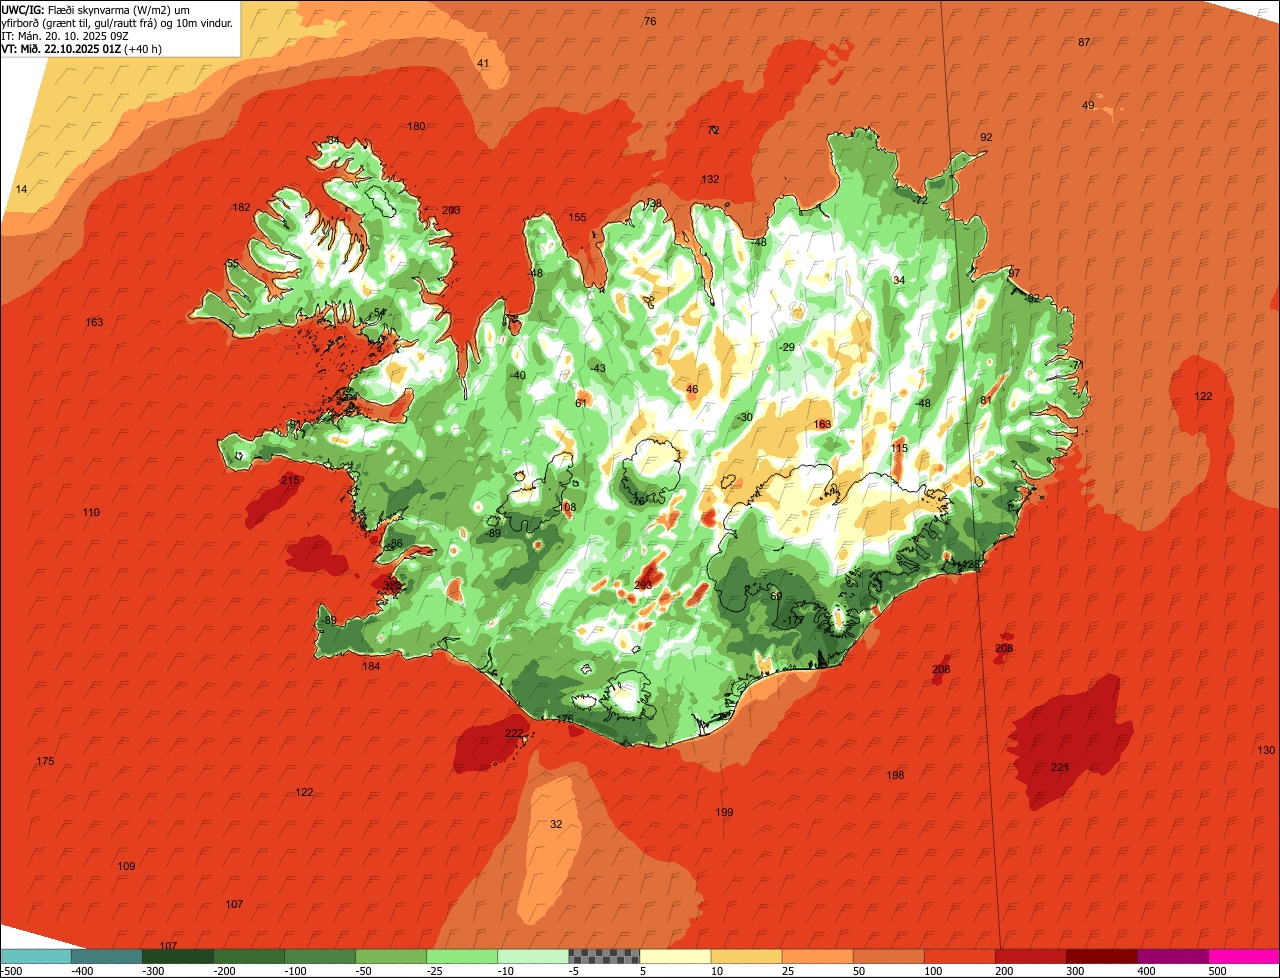Click the value '199' south of Iceland
Screen dimensions: 1280x978
724,812
